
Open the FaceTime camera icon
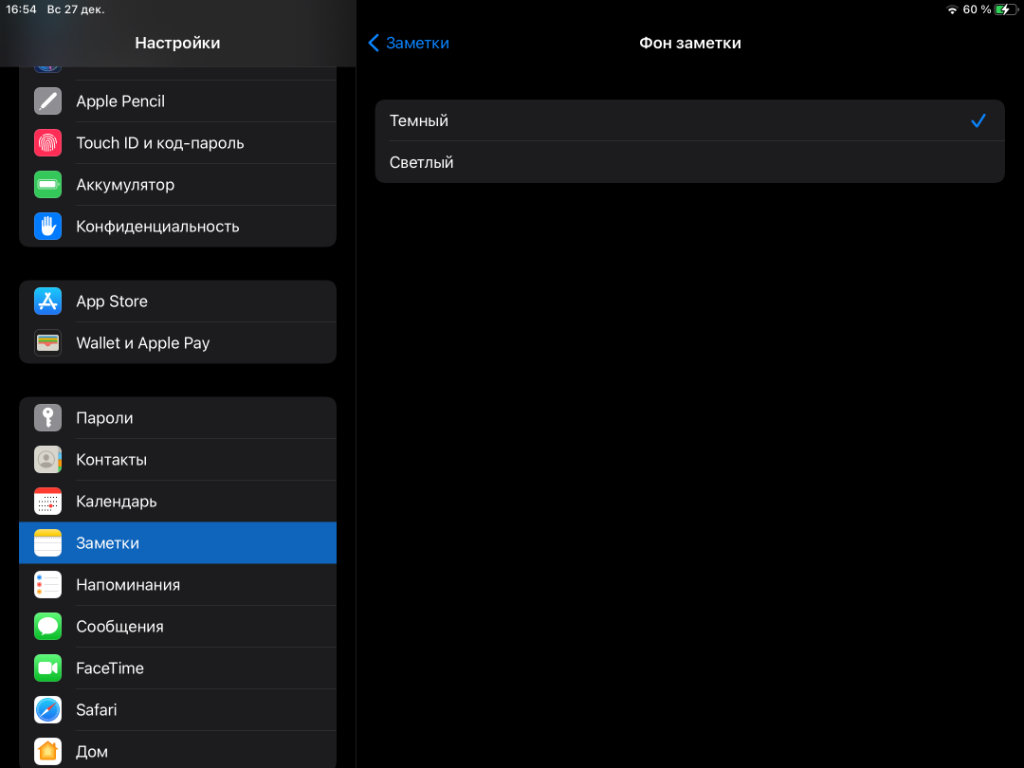[48, 668]
